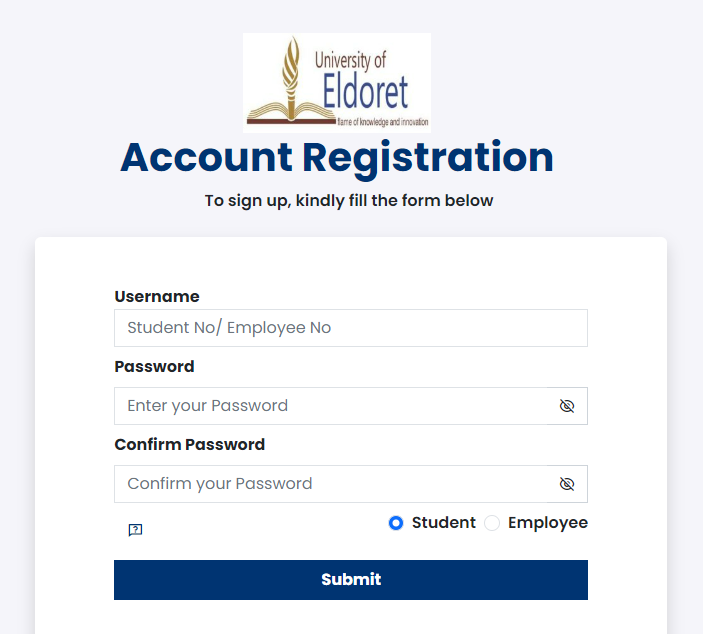Click the Student option label
This screenshot has height=634, width=703.
(443, 523)
